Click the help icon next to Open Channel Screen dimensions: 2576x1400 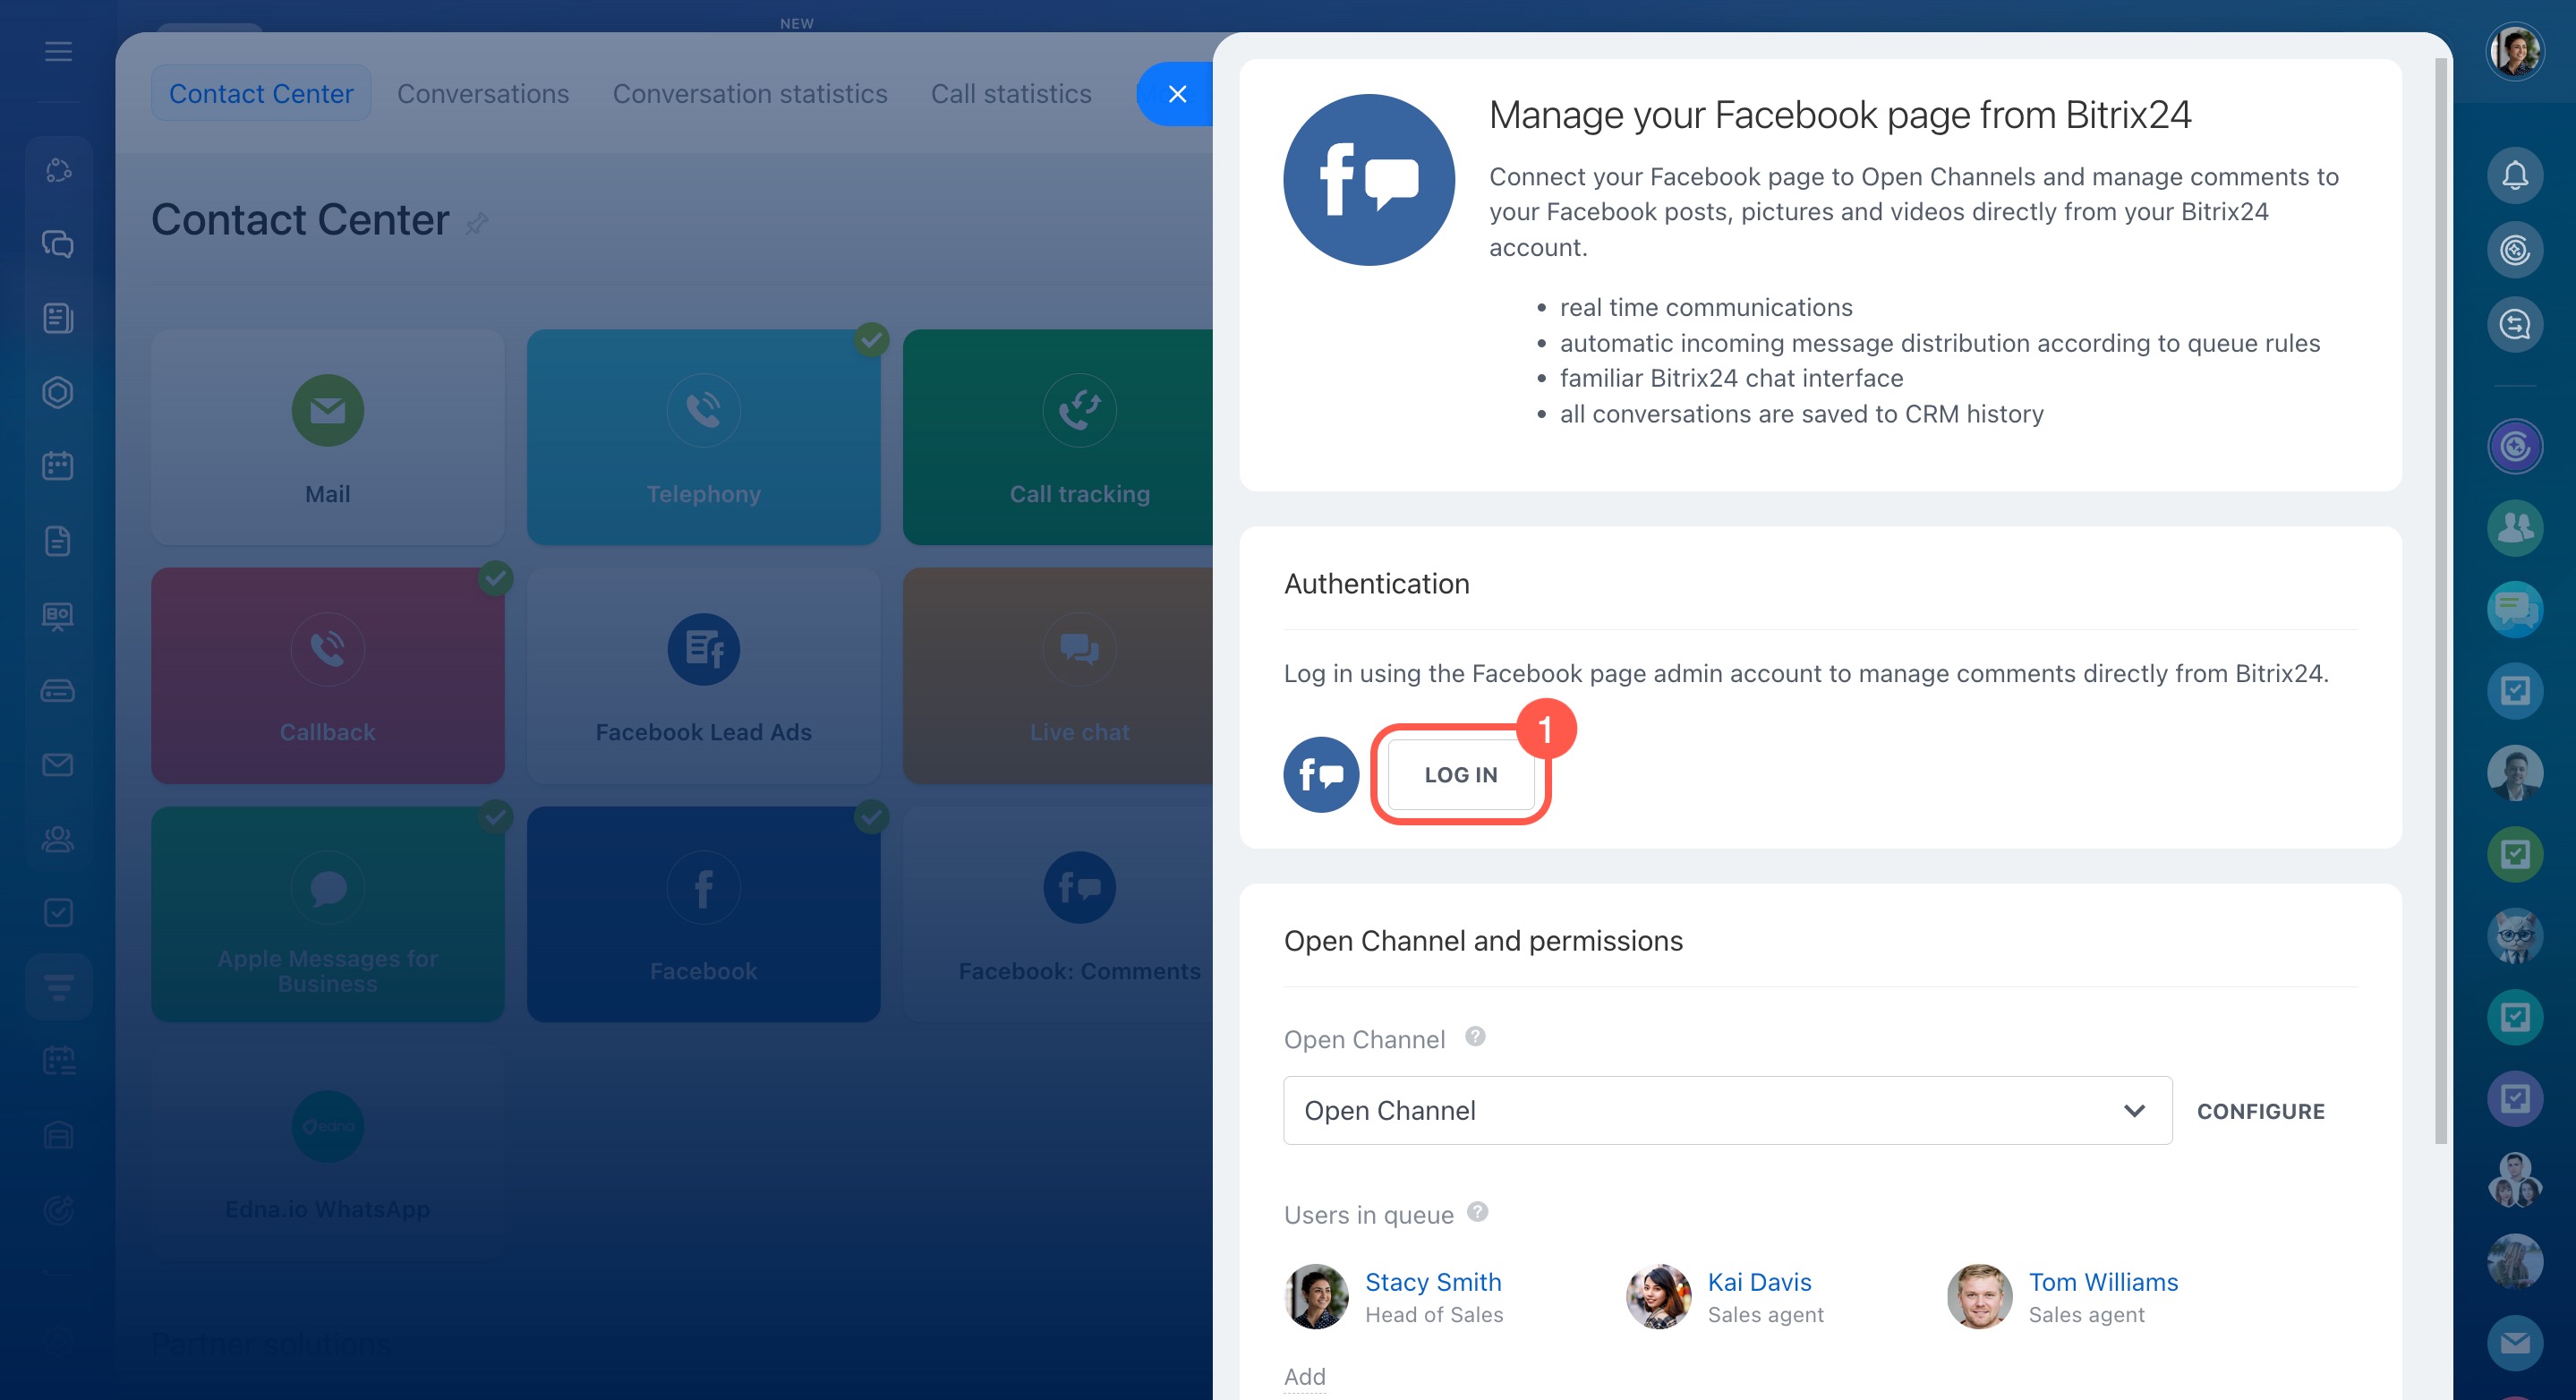coord(1475,1037)
